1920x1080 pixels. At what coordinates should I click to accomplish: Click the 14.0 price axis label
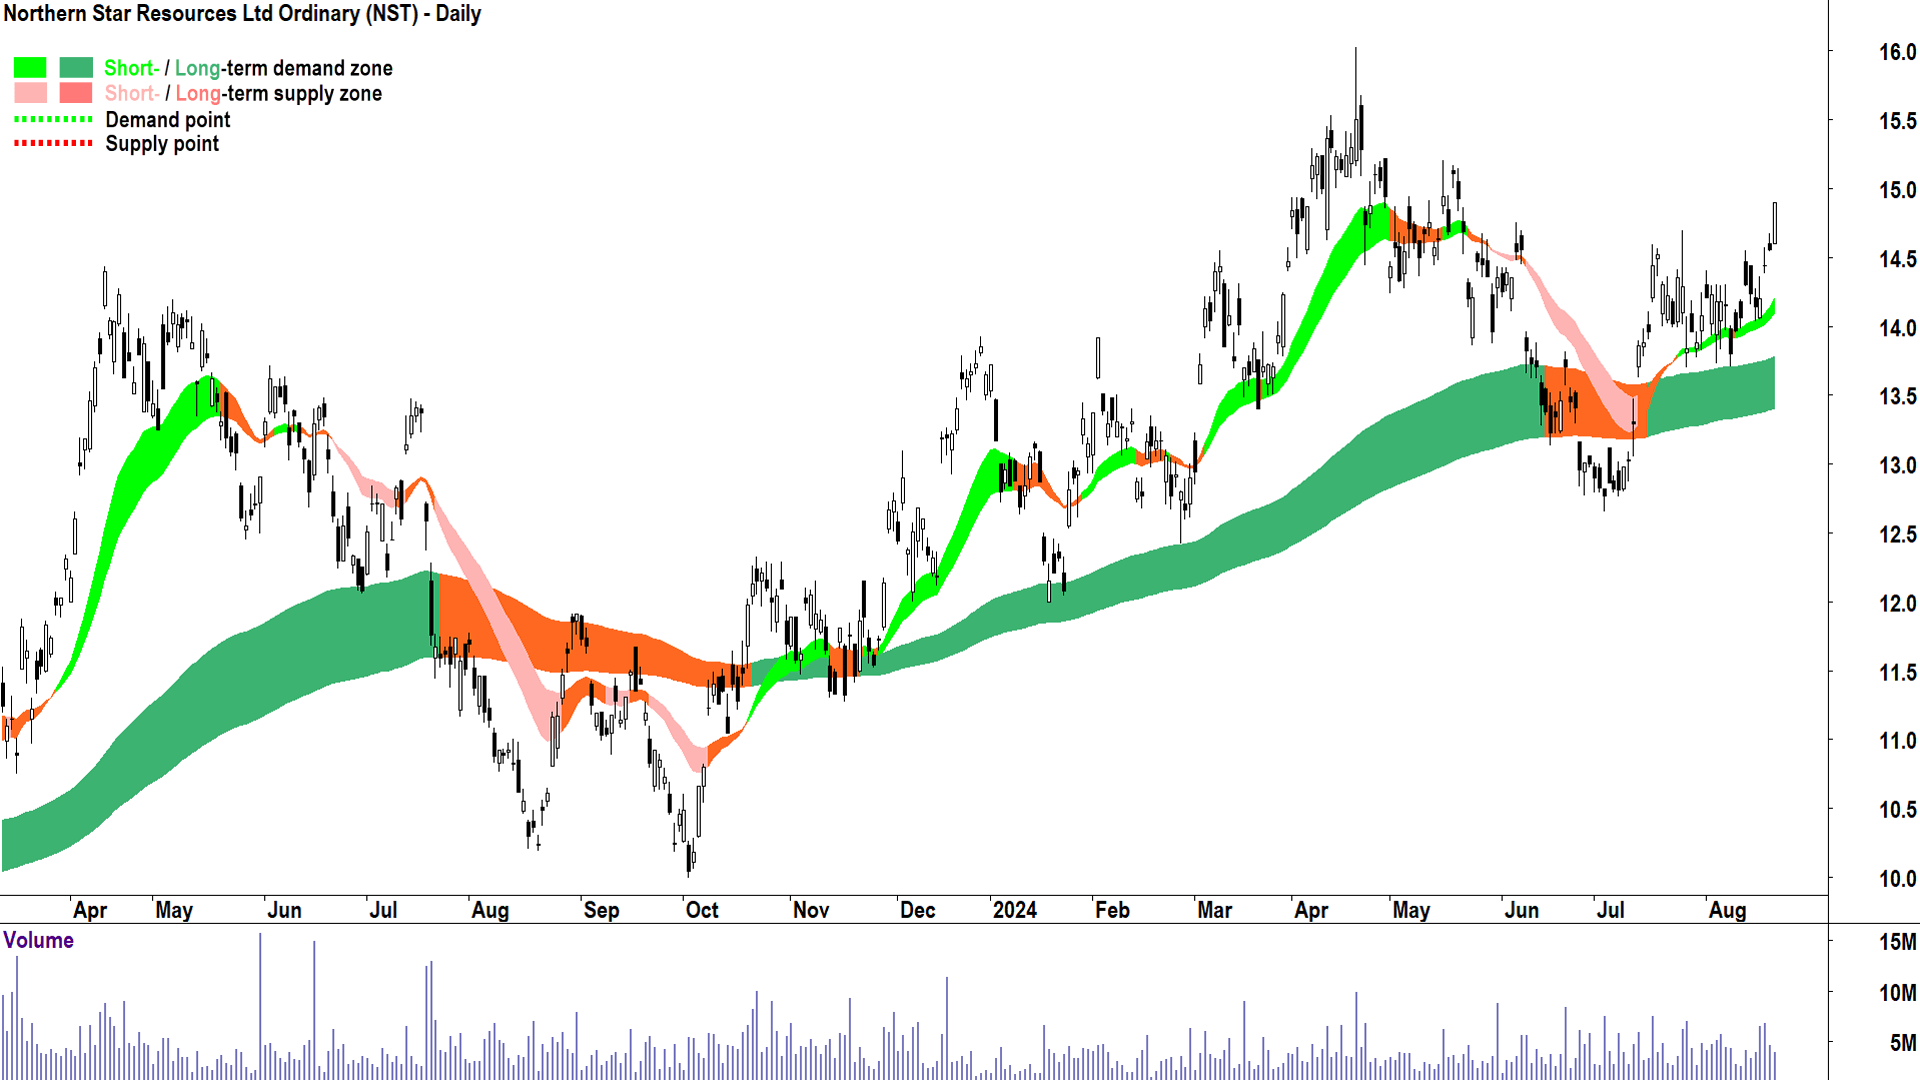point(1897,328)
